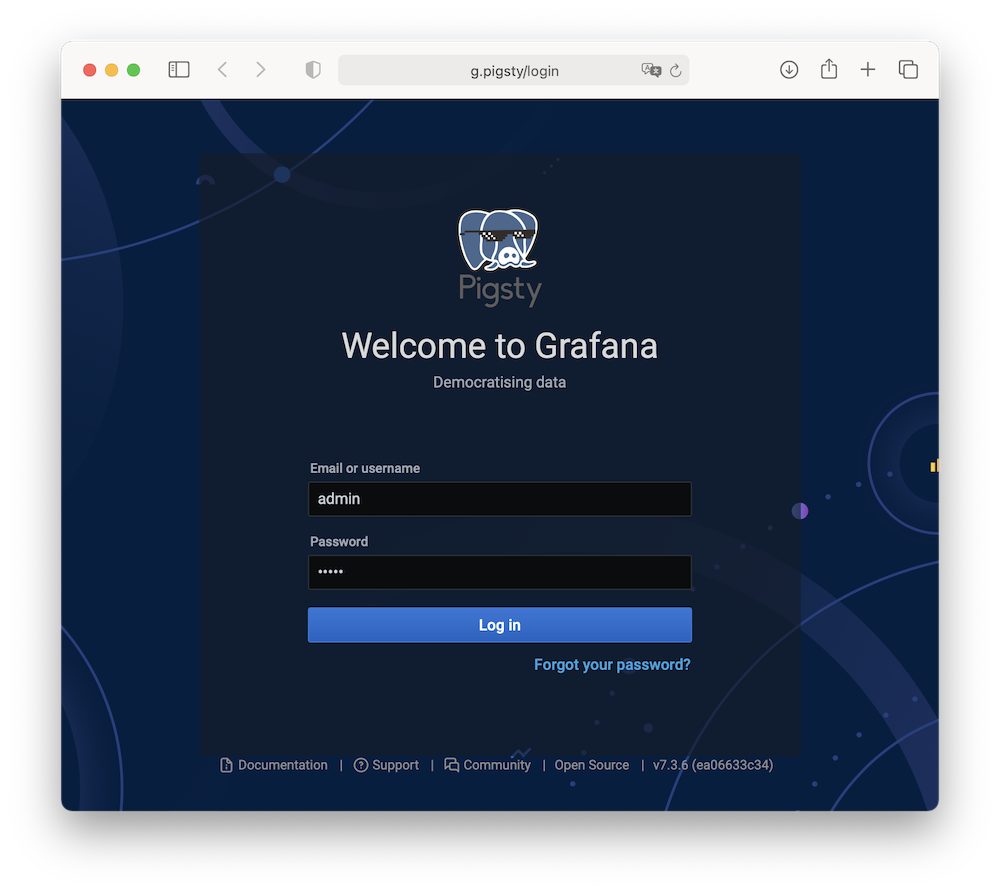Click the Democratising data subtitle
The height and width of the screenshot is (892, 1000).
(x=499, y=382)
